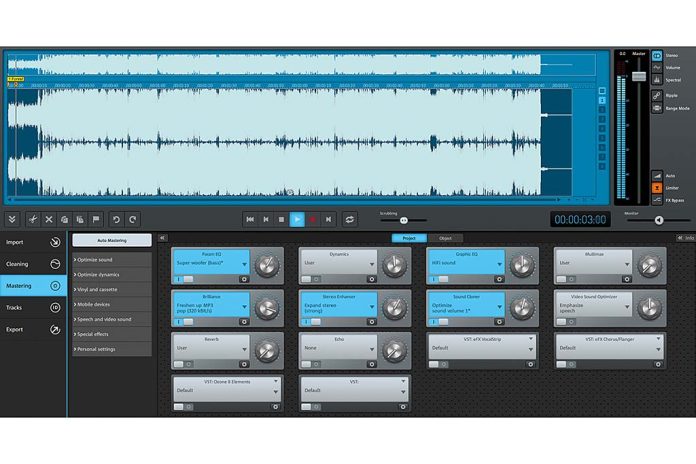Toggle FX Bypass
The image size is (696, 464).
tap(657, 200)
